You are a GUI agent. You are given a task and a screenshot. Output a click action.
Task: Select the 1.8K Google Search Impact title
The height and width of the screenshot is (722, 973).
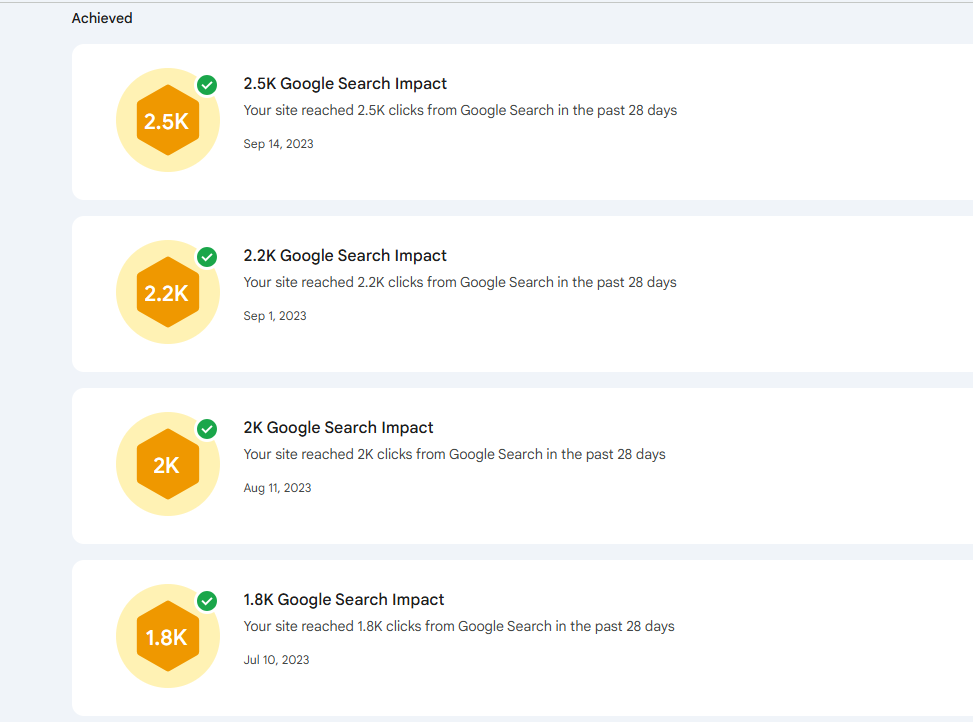(344, 599)
